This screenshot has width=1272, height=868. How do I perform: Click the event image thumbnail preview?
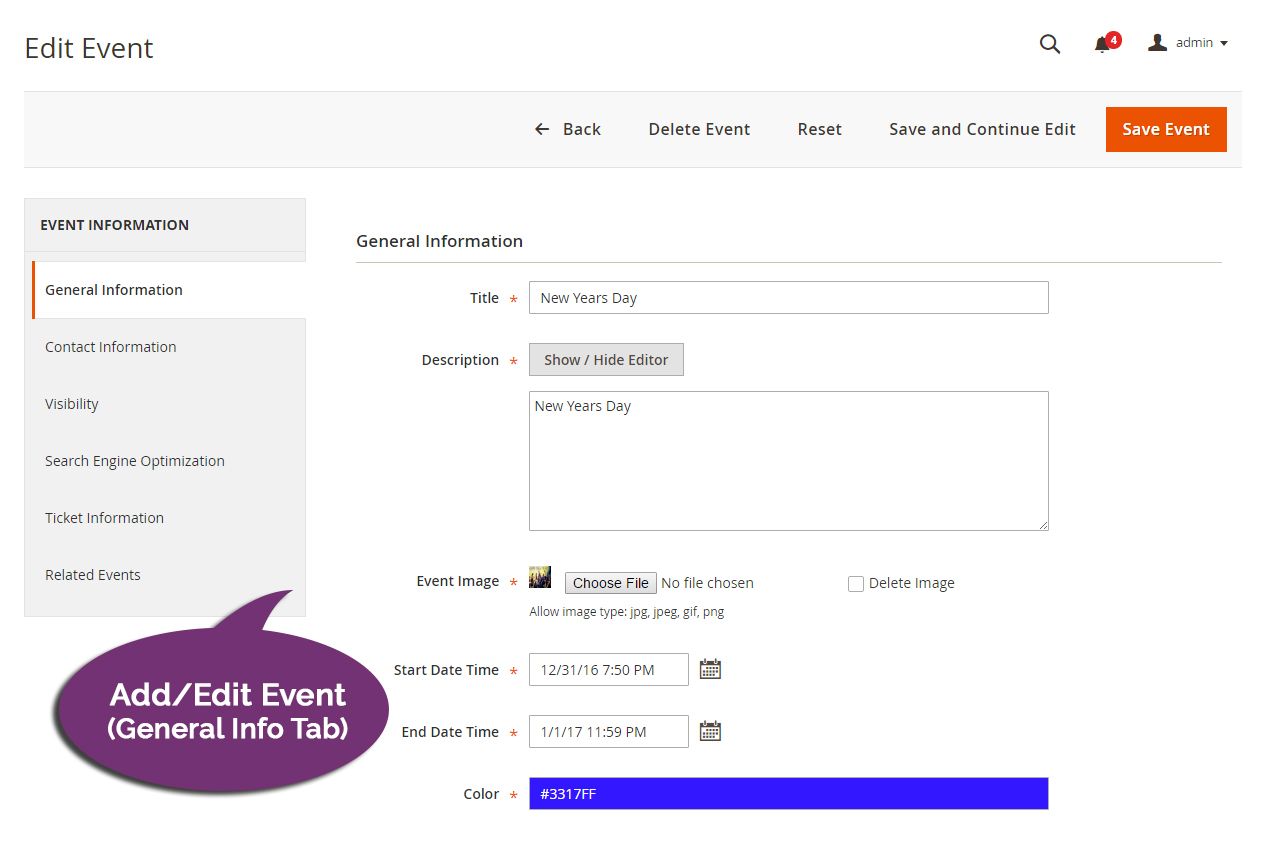point(540,576)
